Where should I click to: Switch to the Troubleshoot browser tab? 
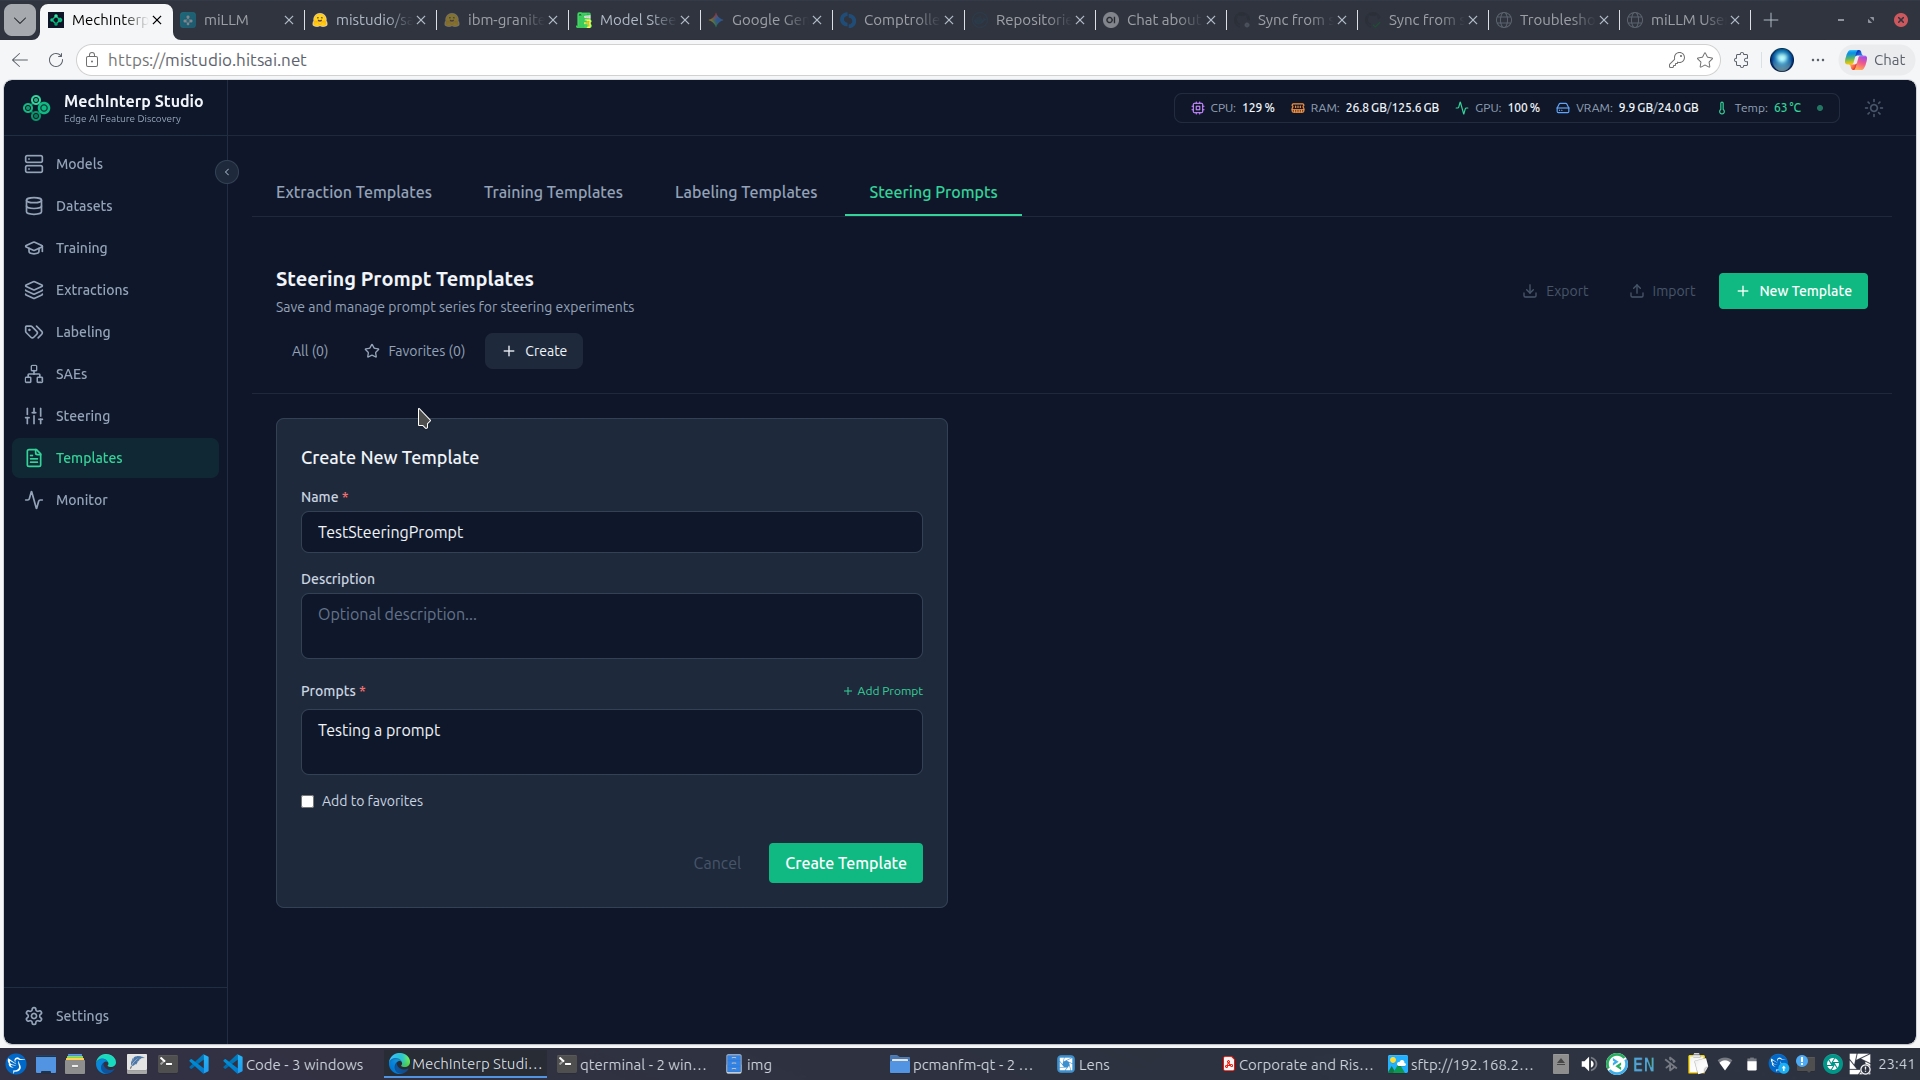pyautogui.click(x=1552, y=20)
